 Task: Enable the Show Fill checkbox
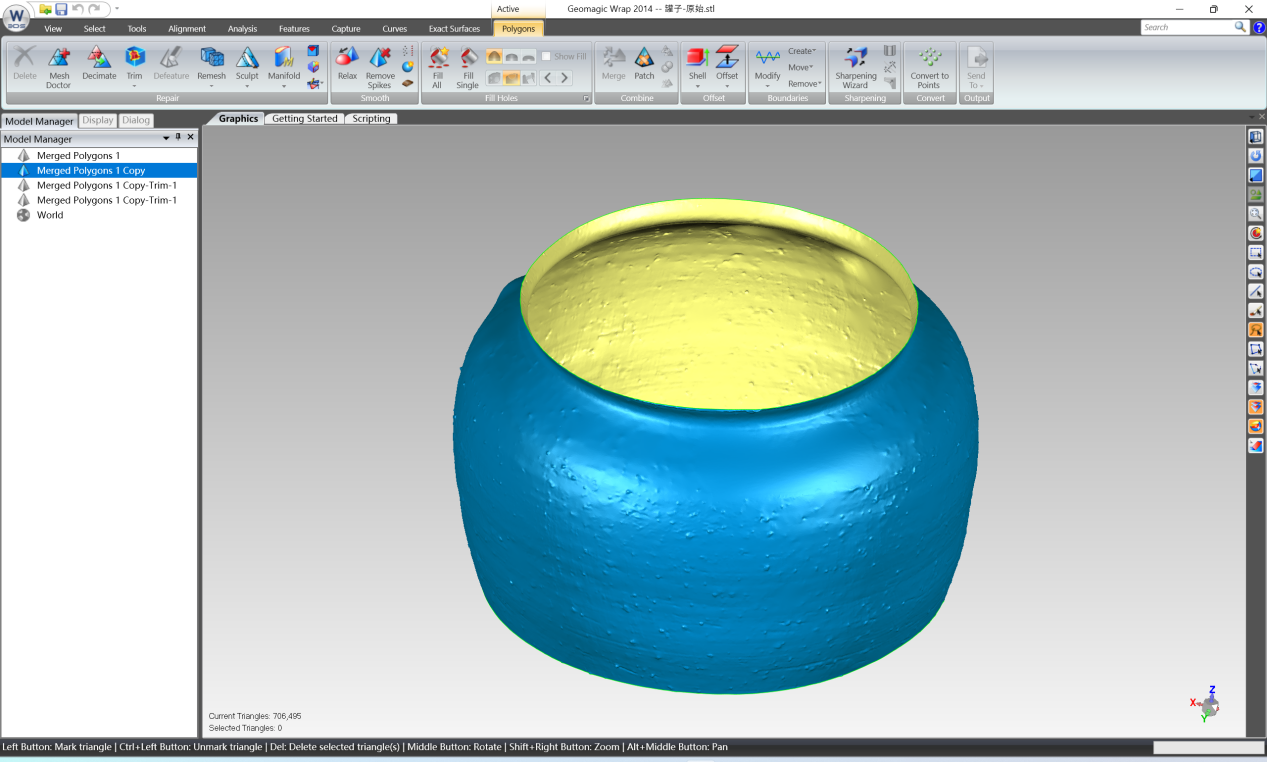pyautogui.click(x=546, y=56)
